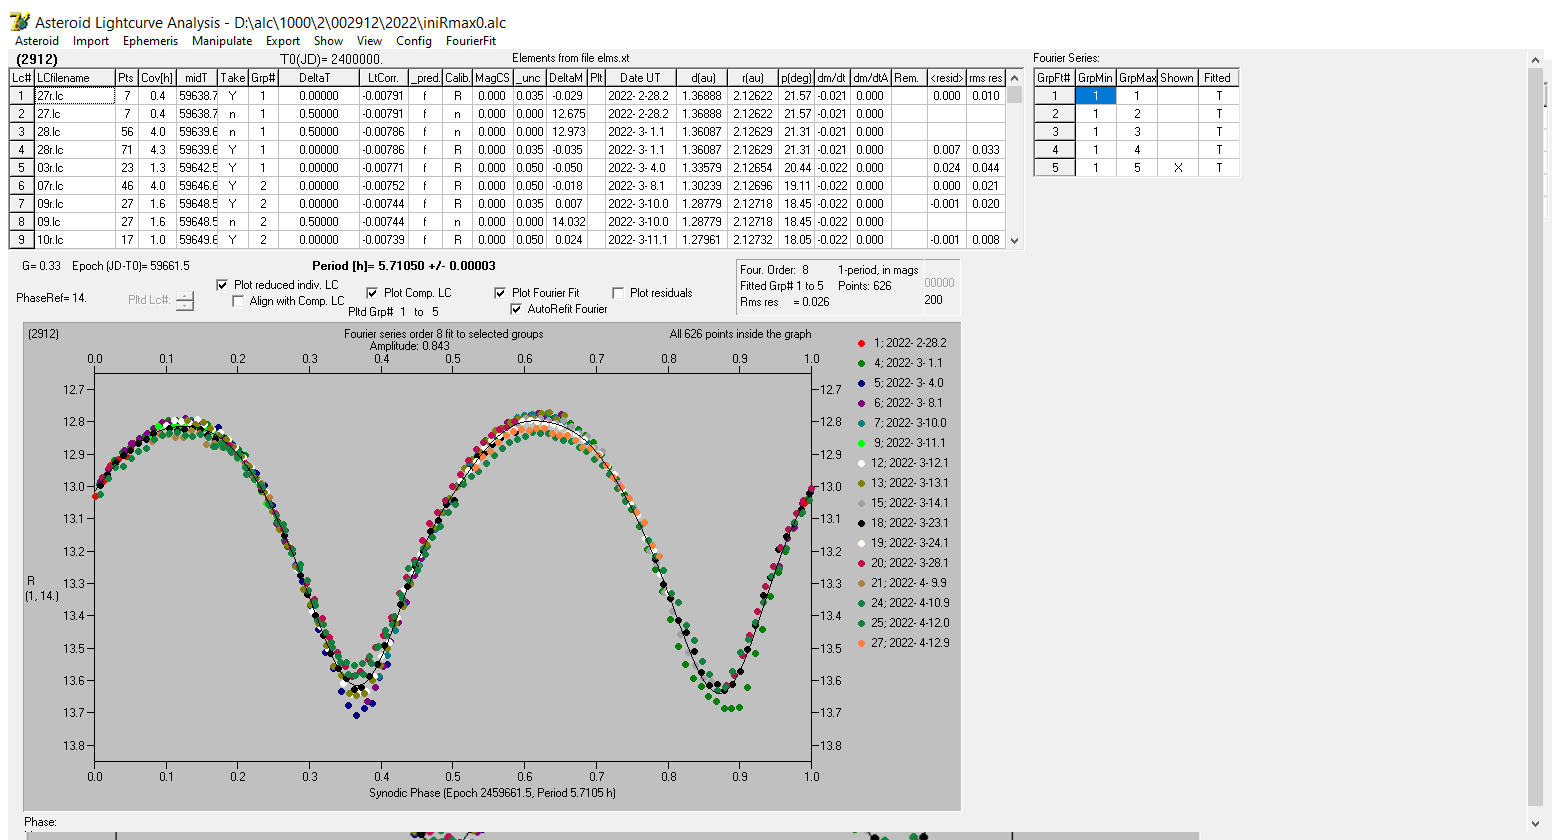This screenshot has width=1552, height=840.
Task: Click legend entry 24; 2022-4-10.9
Action: click(909, 603)
